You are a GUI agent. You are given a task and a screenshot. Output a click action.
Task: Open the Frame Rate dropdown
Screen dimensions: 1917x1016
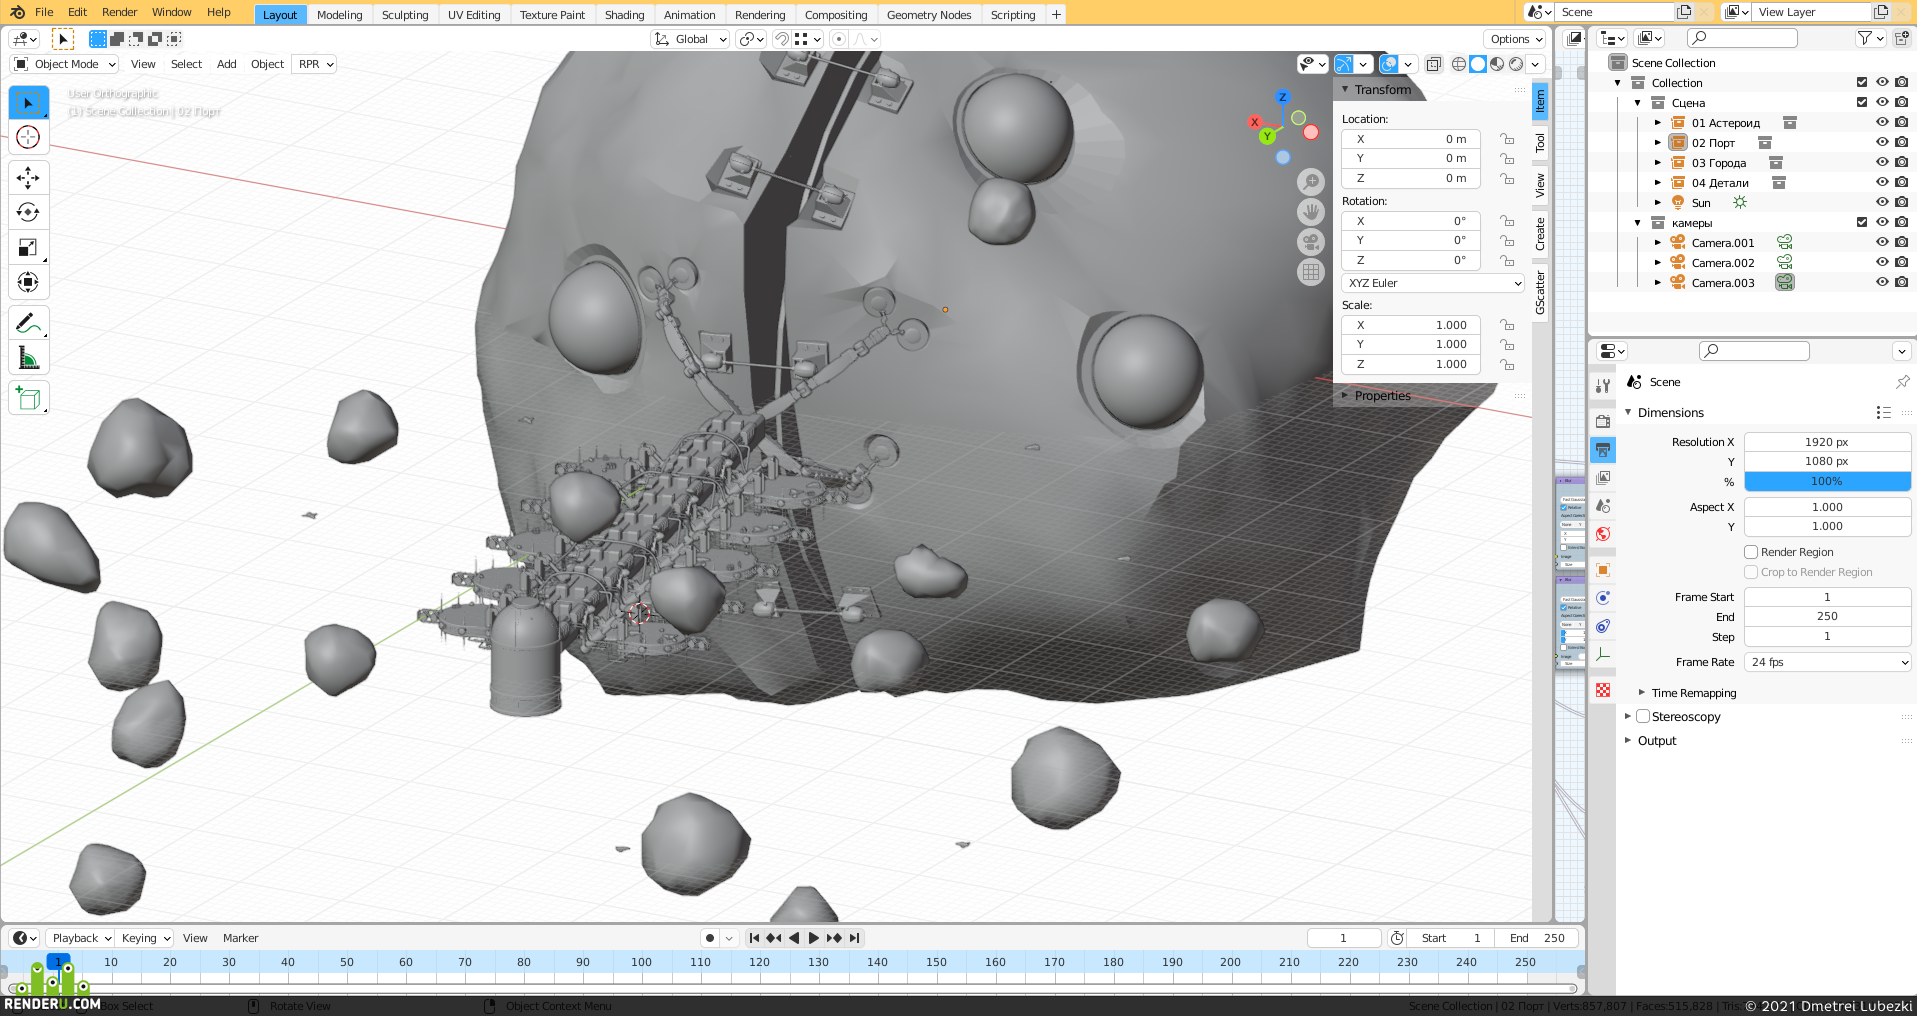click(x=1828, y=662)
